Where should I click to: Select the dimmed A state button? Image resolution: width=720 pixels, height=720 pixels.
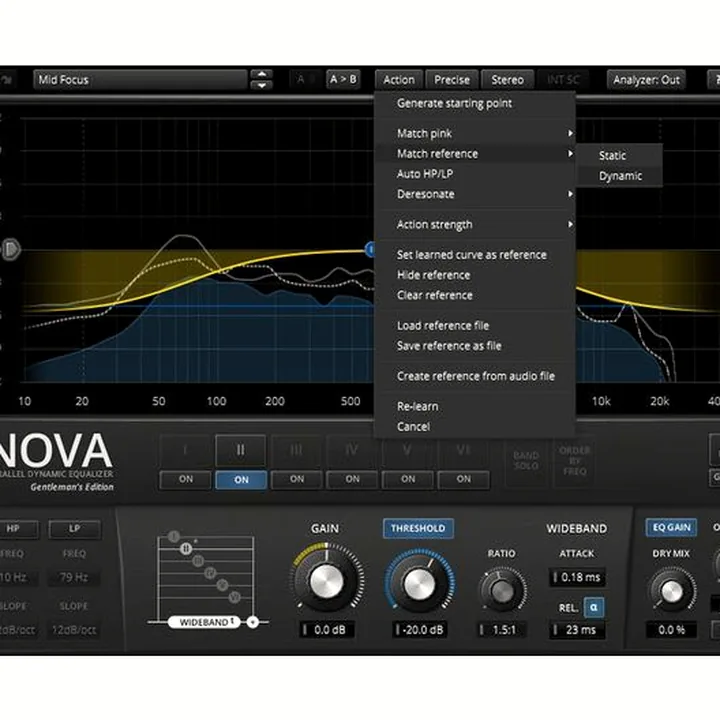(301, 79)
